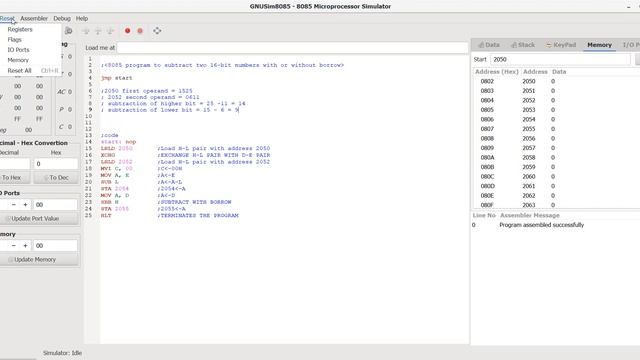Open the Assembler menu
Image resolution: width=640 pixels, height=360 pixels.
[x=34, y=18]
